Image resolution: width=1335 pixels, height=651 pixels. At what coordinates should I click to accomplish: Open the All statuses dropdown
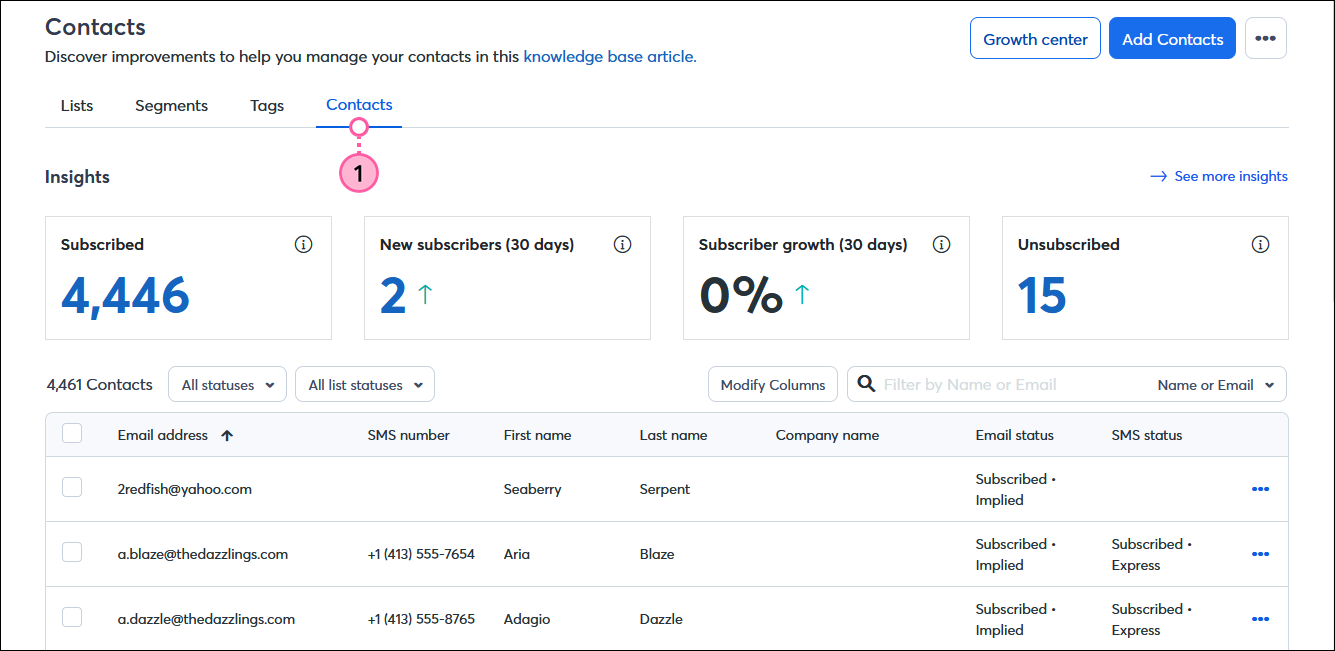pyautogui.click(x=228, y=384)
